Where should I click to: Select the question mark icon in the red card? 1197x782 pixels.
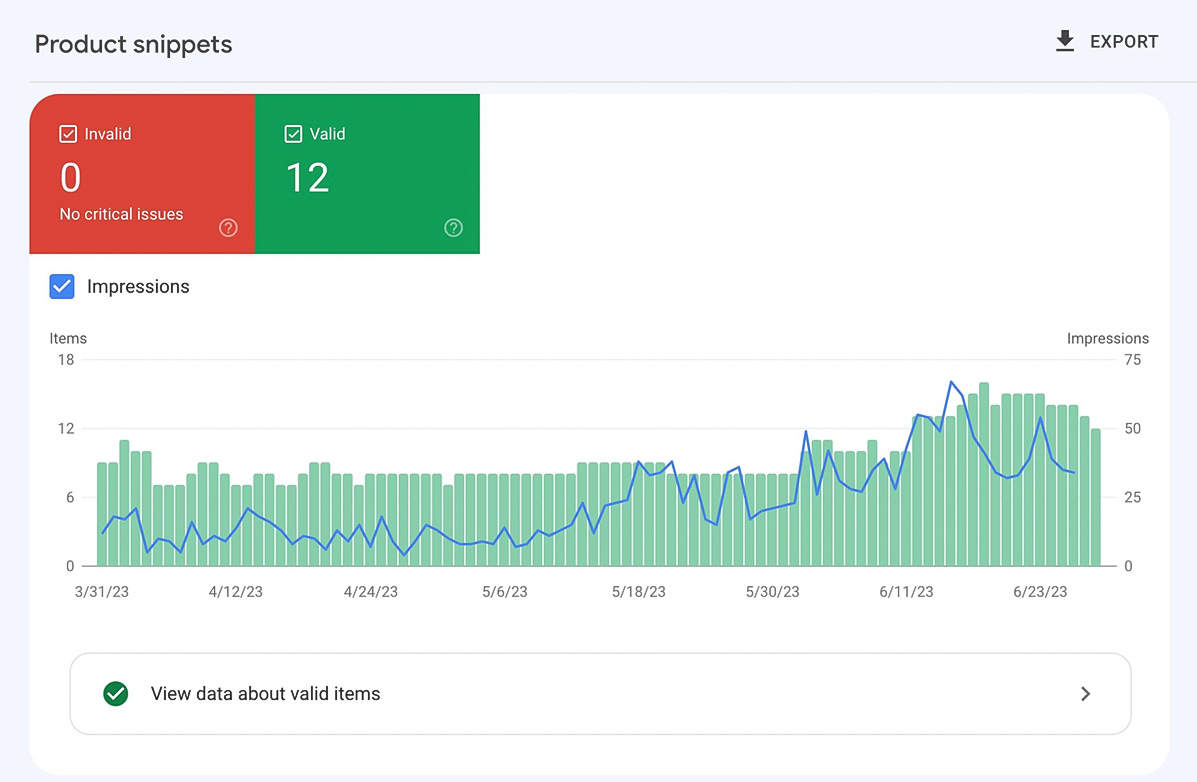point(228,228)
